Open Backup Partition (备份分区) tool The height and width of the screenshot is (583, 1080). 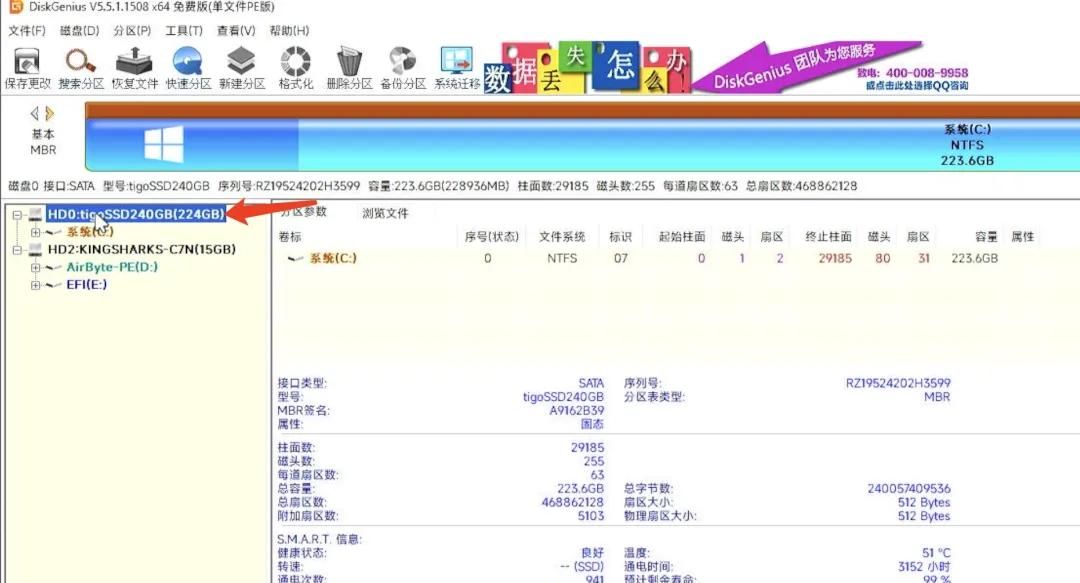[x=403, y=68]
